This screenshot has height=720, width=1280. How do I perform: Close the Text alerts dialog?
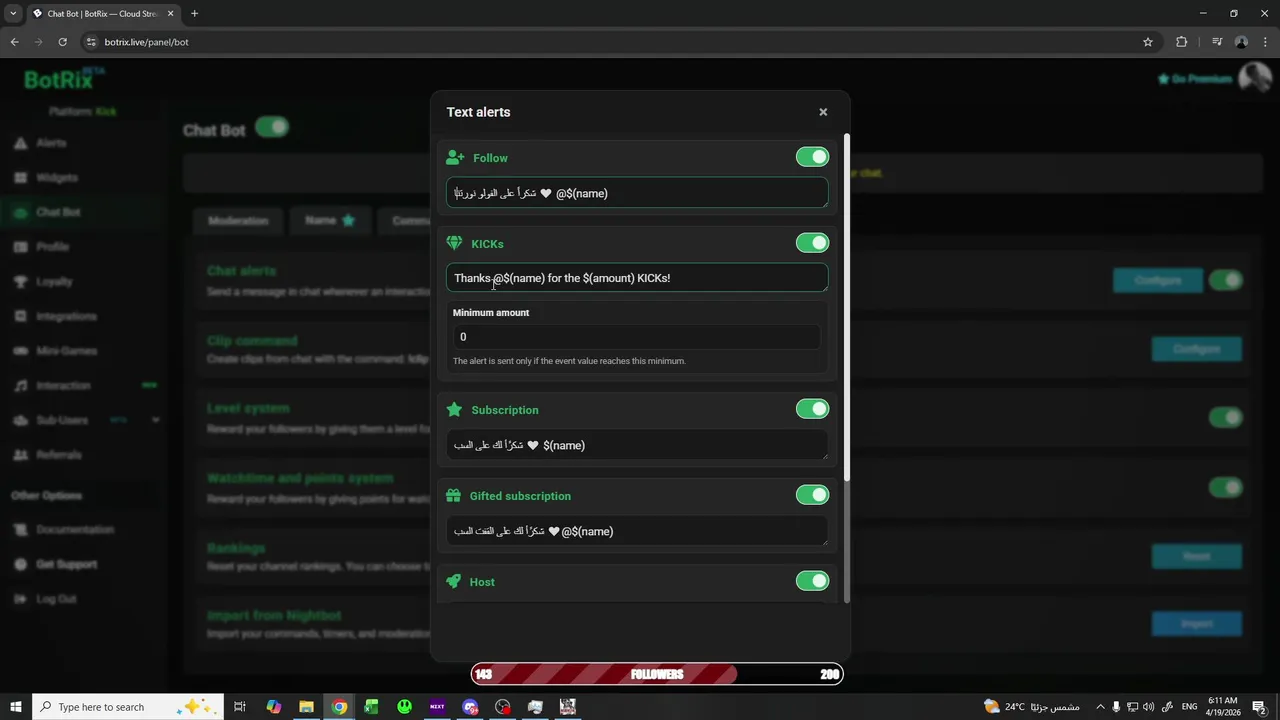(x=823, y=112)
